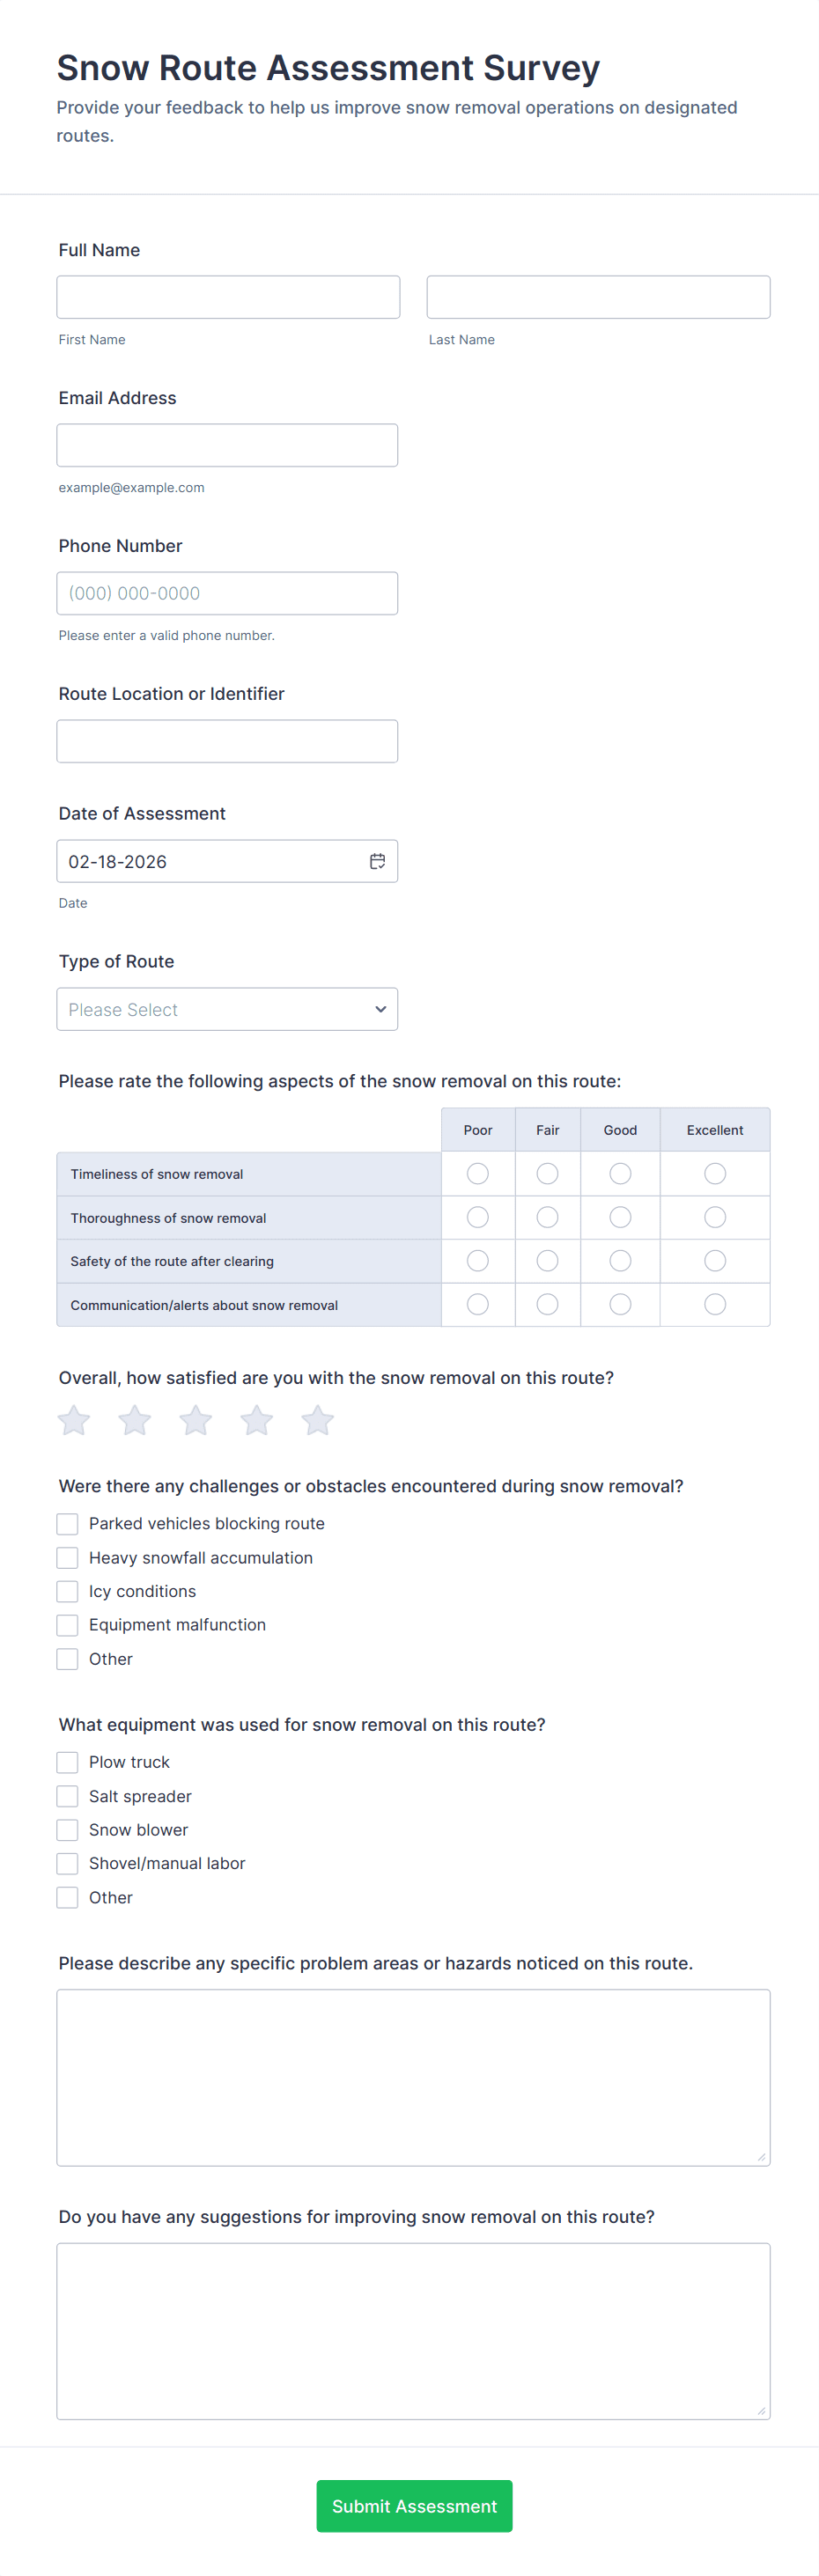Image resolution: width=819 pixels, height=2576 pixels.
Task: Click into the Email Address field
Action: (x=227, y=445)
